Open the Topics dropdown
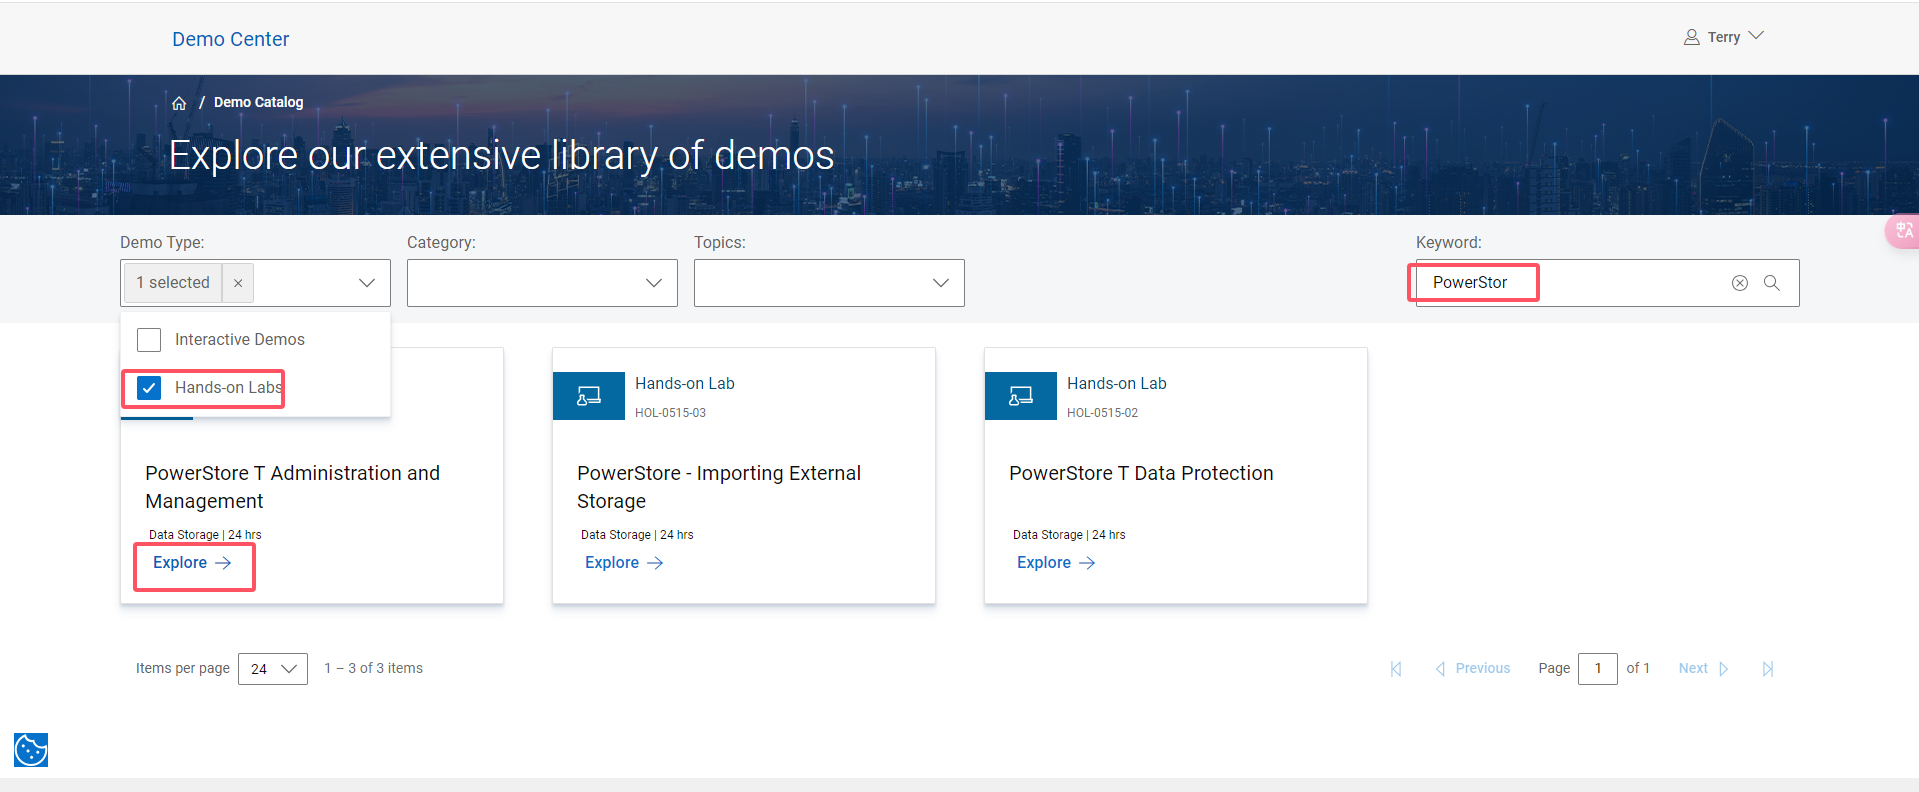1919x792 pixels. [829, 283]
